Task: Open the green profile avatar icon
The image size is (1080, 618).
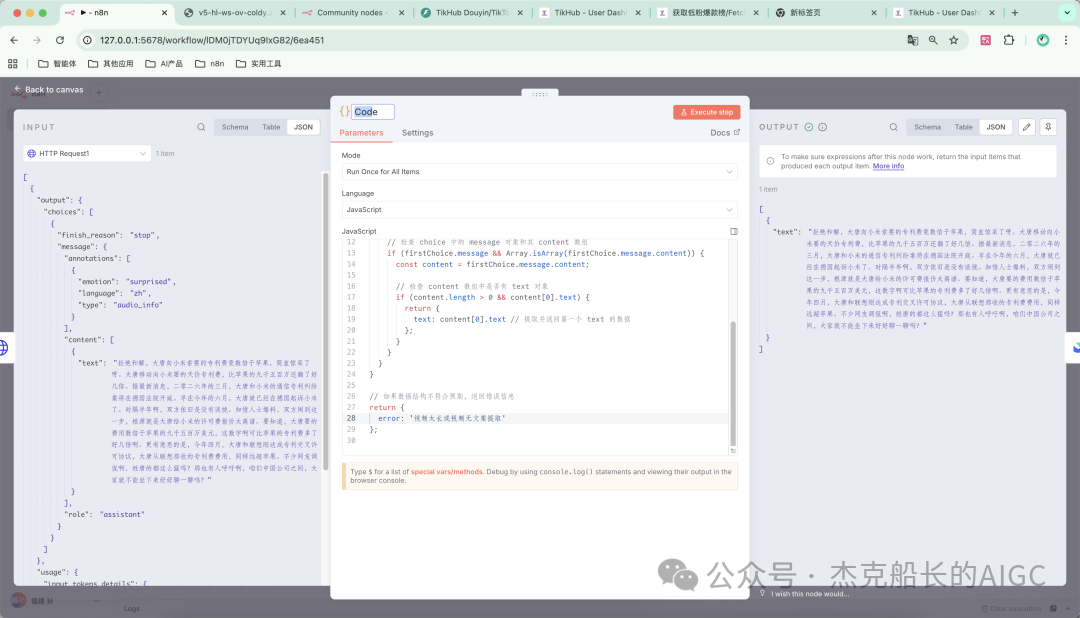Action: (1043, 40)
